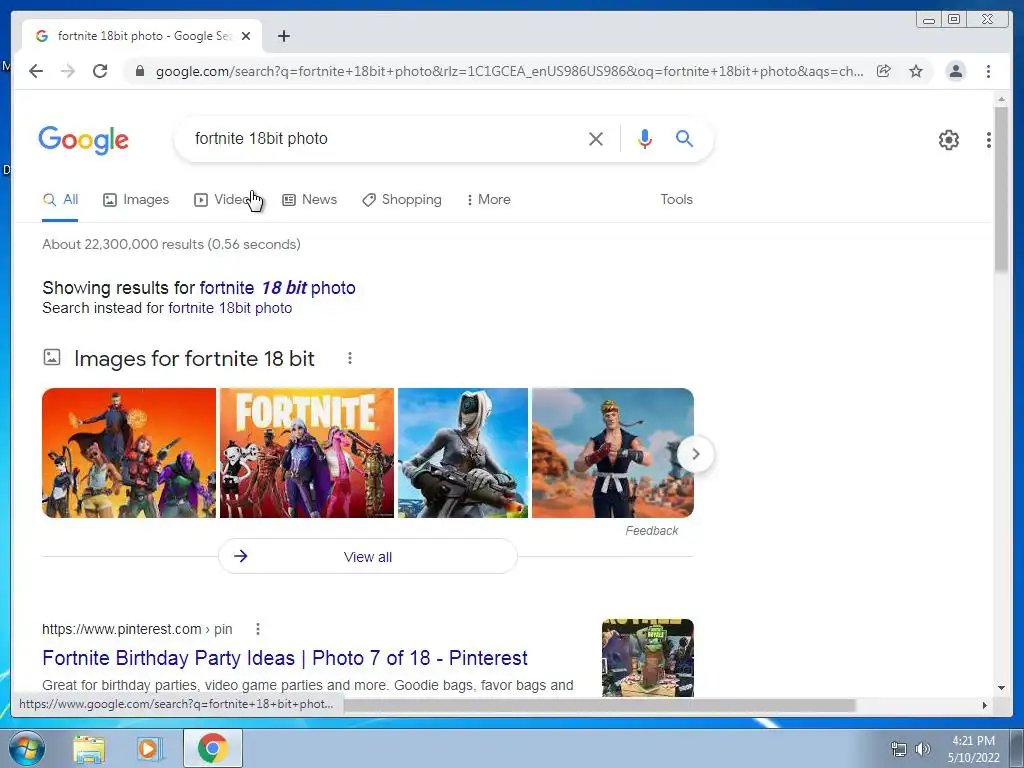Open the Pinterest result side thumbnail
This screenshot has height=768, width=1024.
pos(648,658)
